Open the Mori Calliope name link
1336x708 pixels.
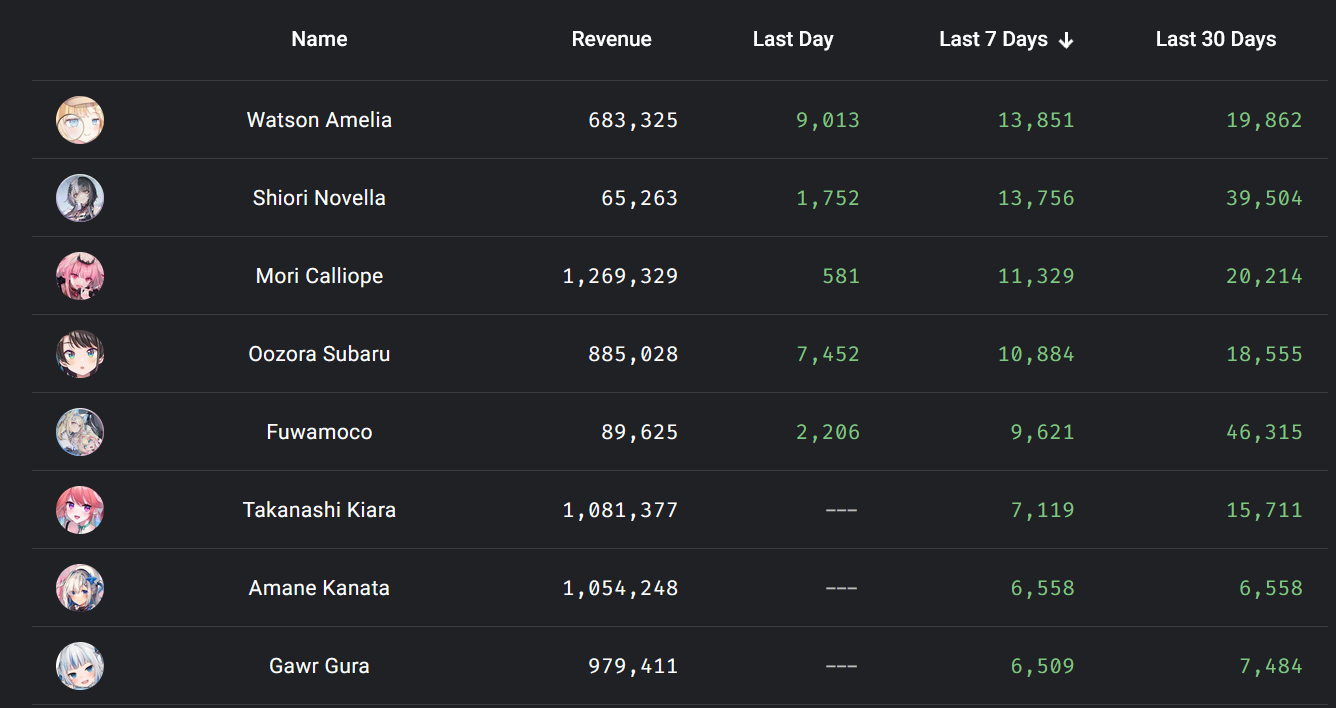(x=319, y=276)
